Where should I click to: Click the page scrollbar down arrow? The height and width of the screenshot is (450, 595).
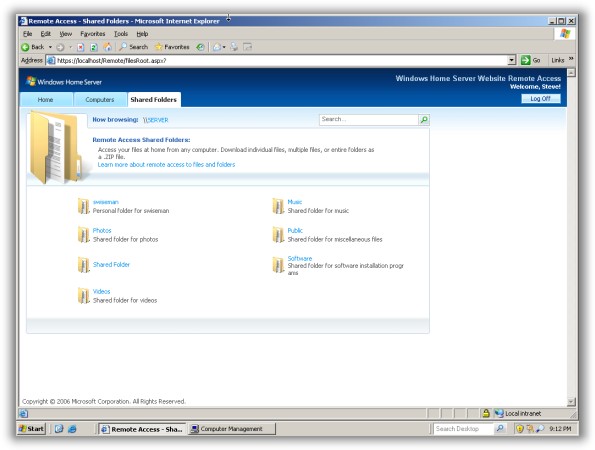[571, 401]
